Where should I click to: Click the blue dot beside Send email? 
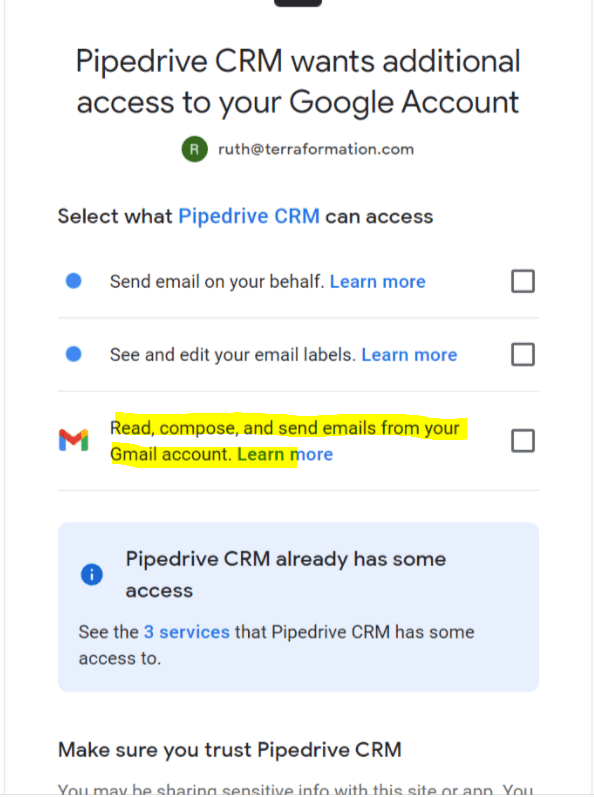coord(74,281)
